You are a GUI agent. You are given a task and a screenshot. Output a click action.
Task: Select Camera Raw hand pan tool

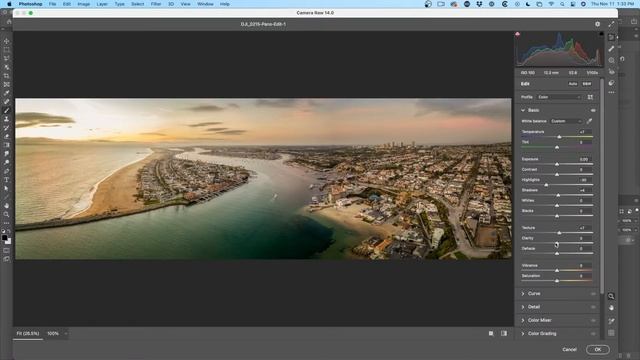[x=611, y=308]
